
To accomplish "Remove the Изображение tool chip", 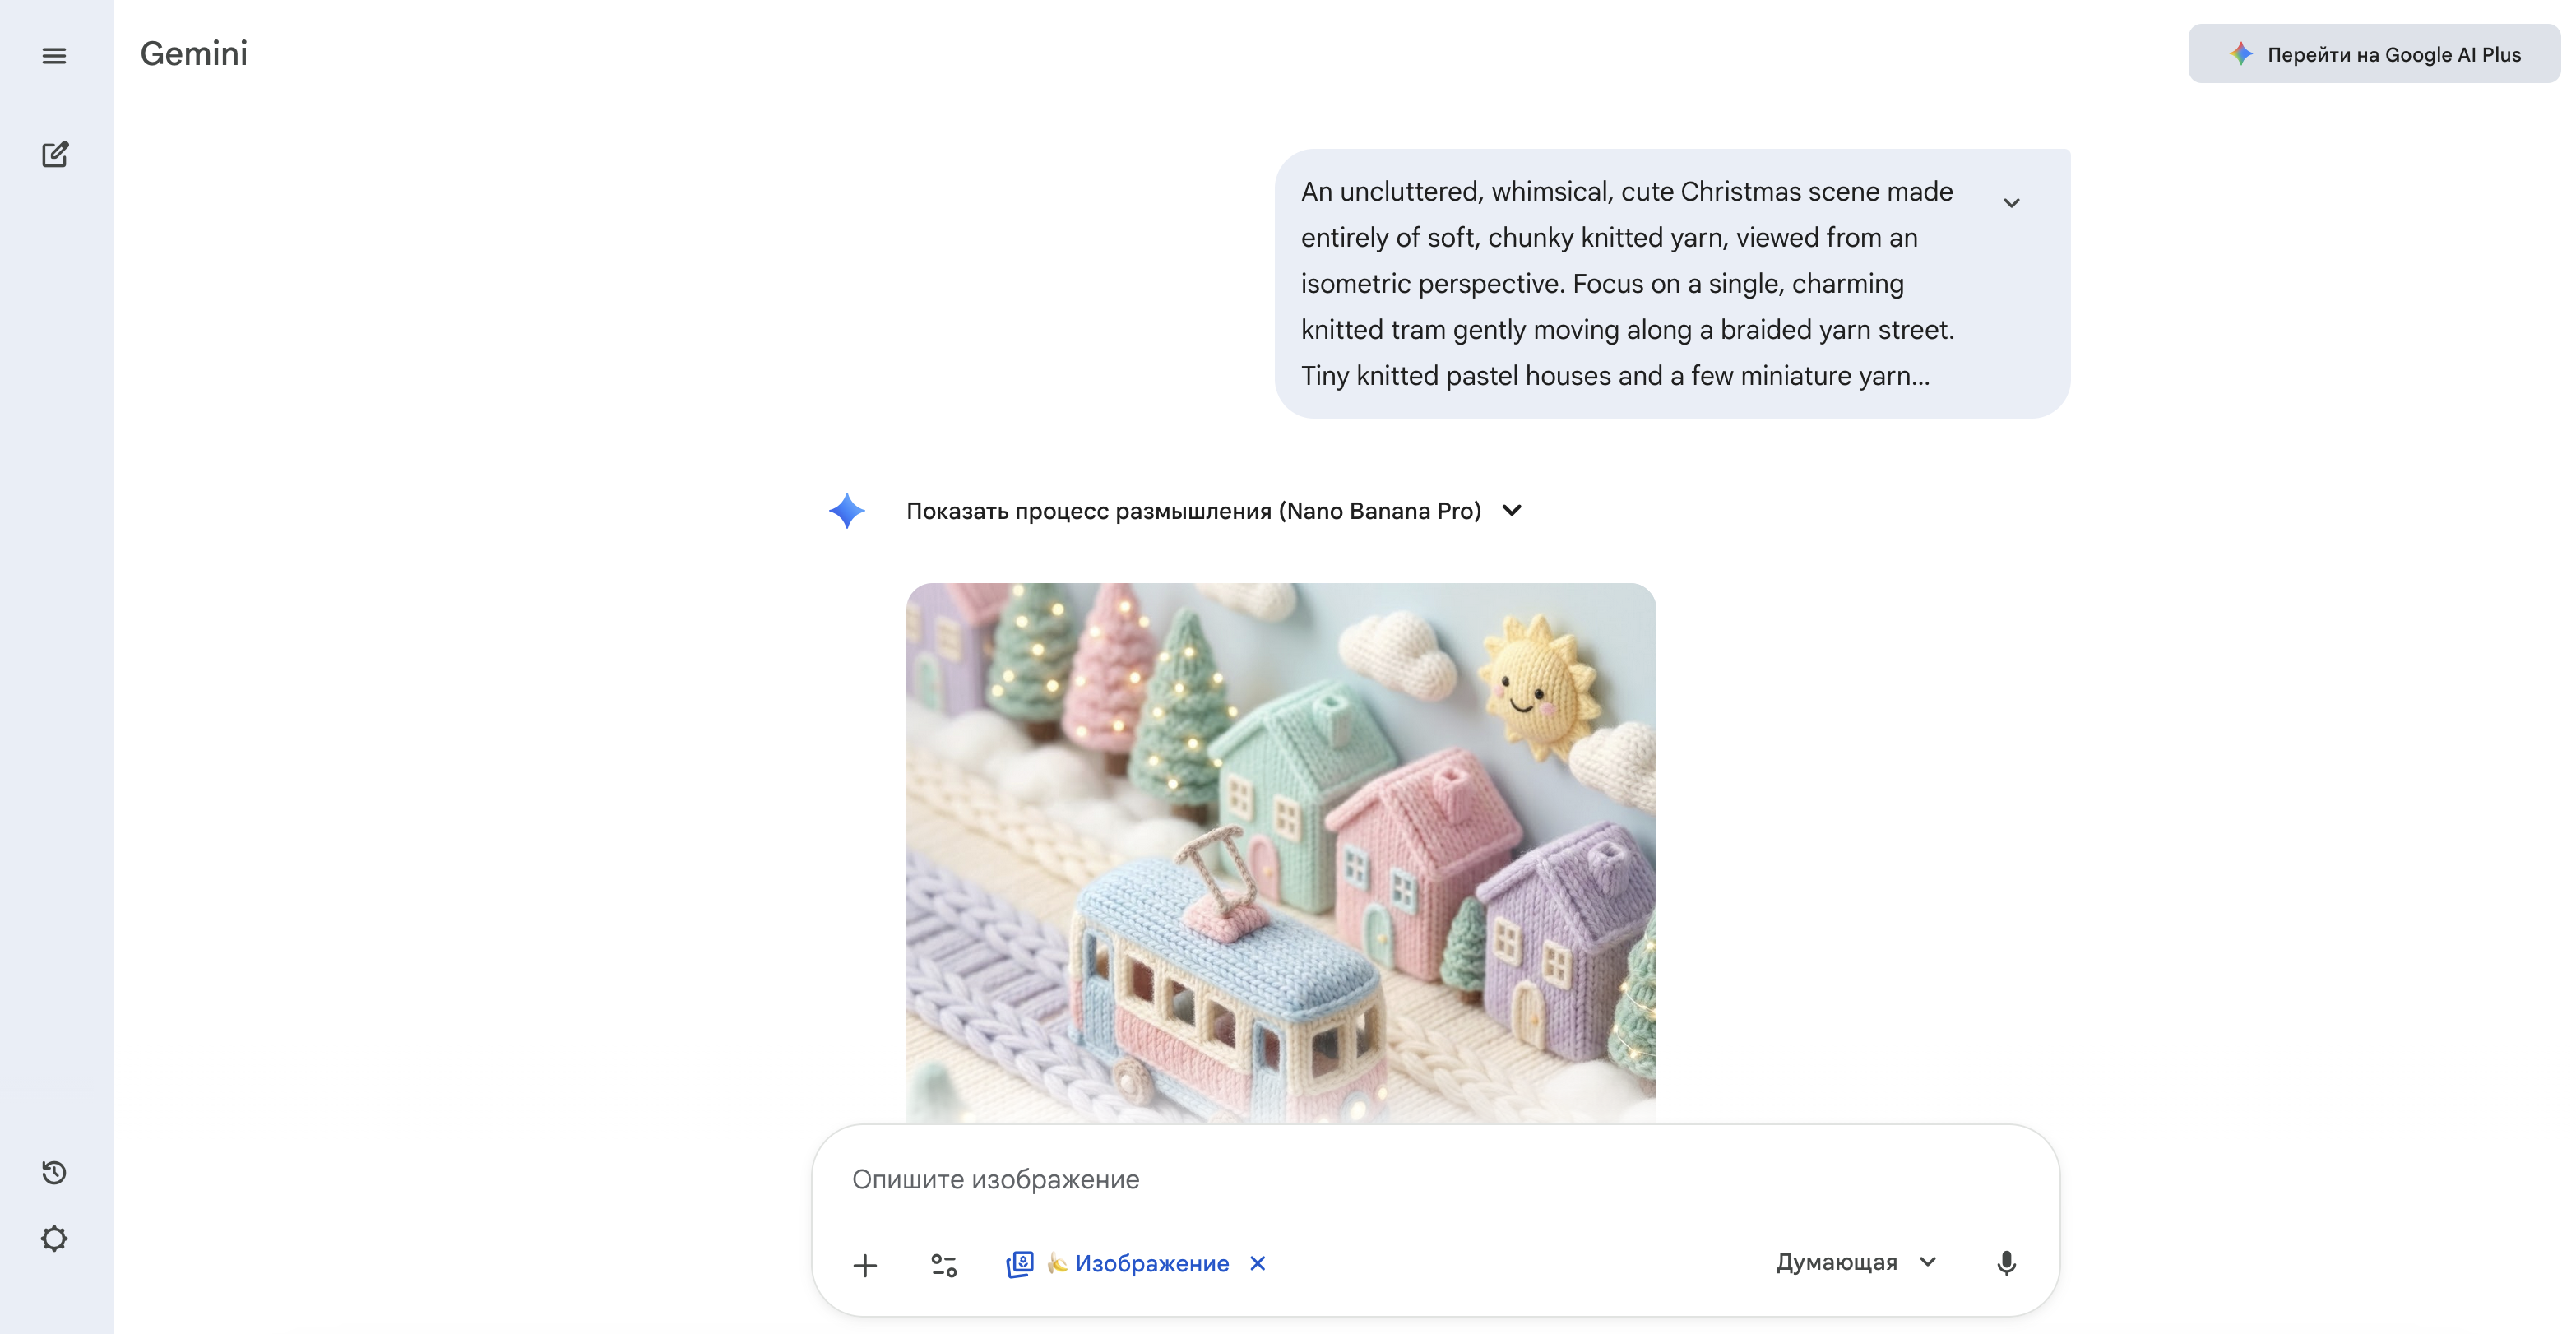I will point(1258,1263).
